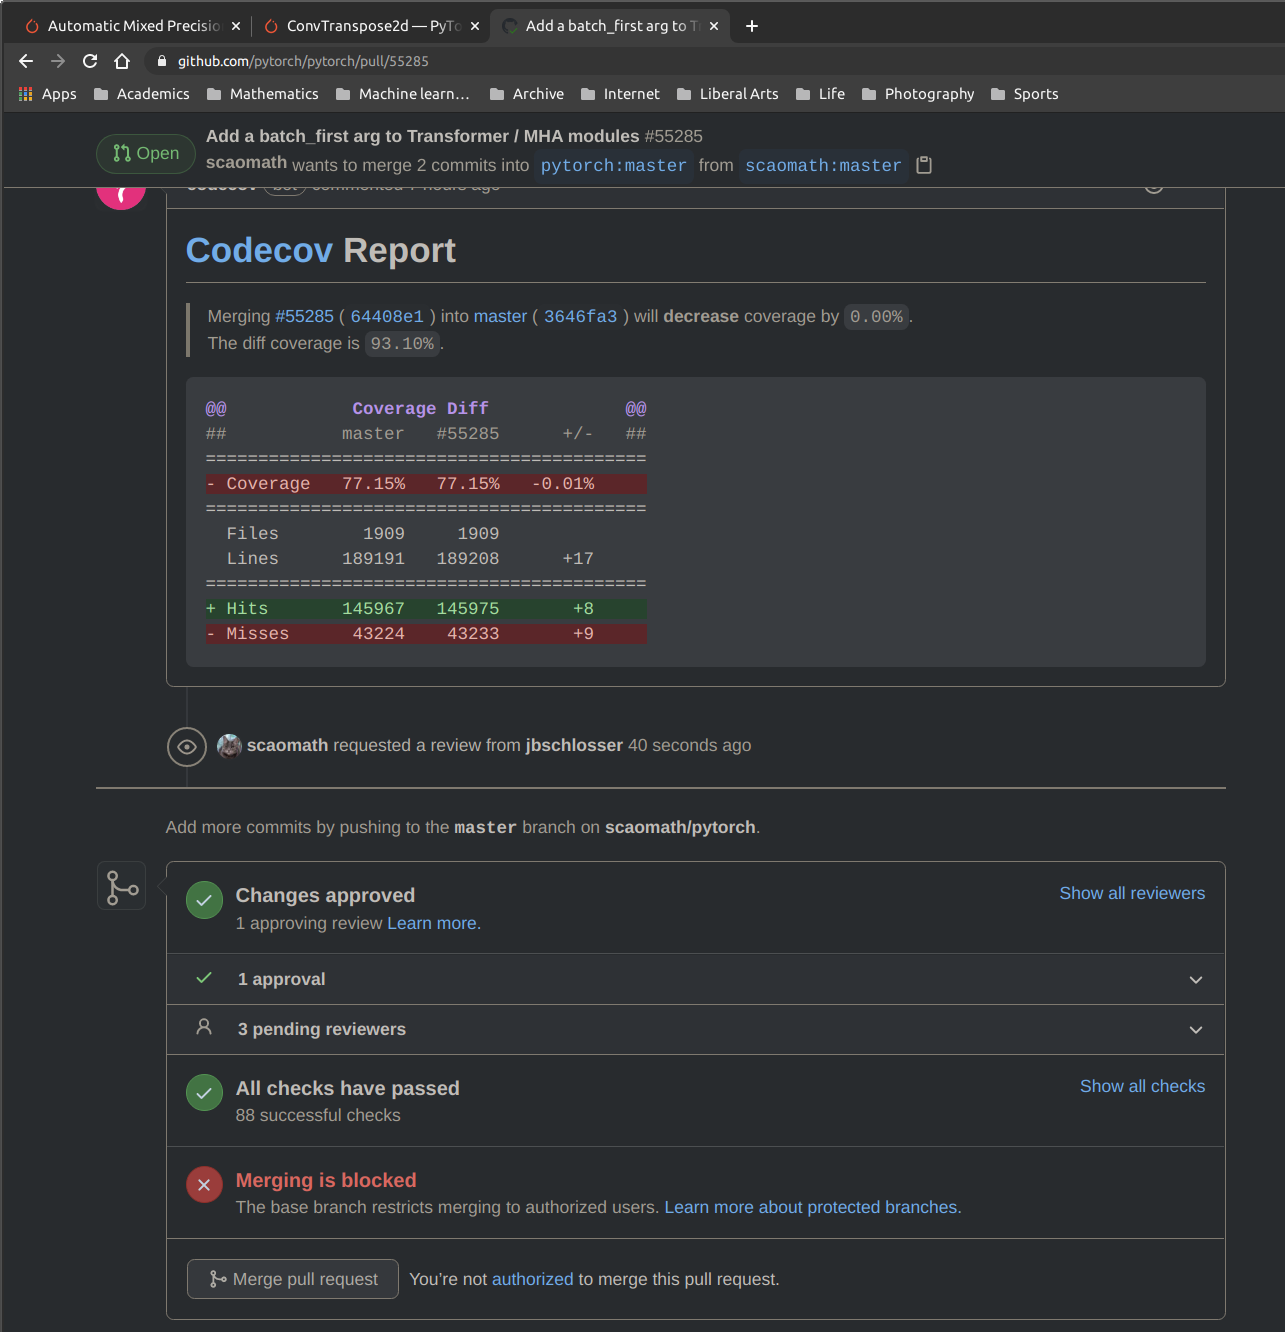Click the green Changes approved checkmark icon

(204, 900)
